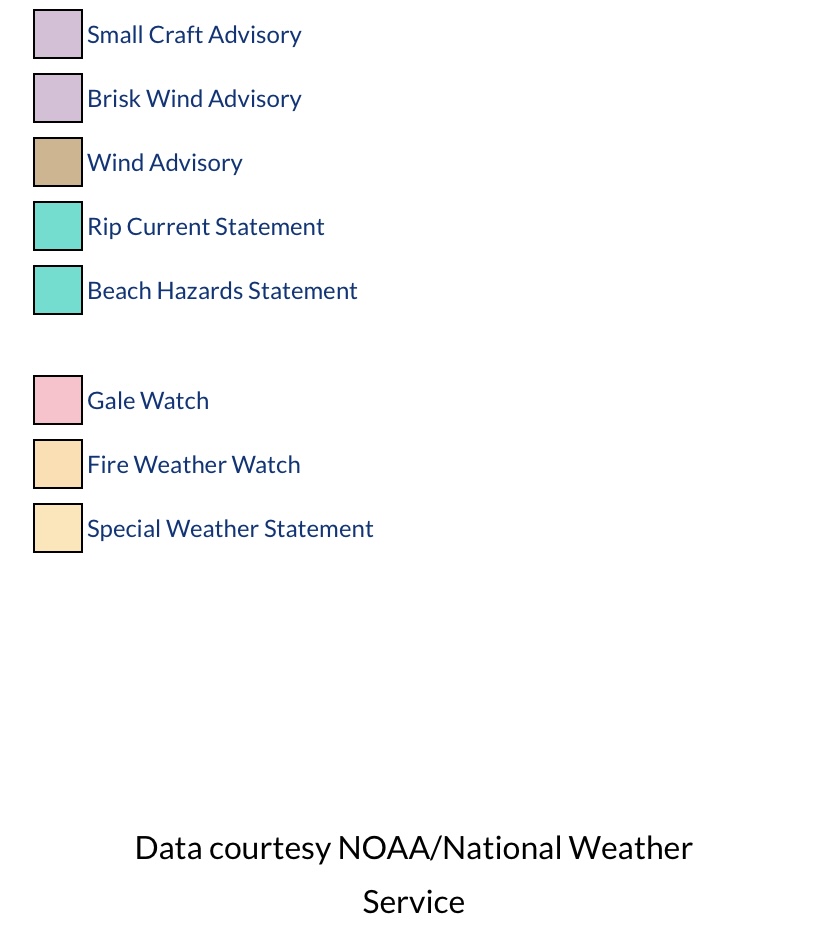
Task: Click the word Statement in Rip Current Statement
Action: (269, 226)
